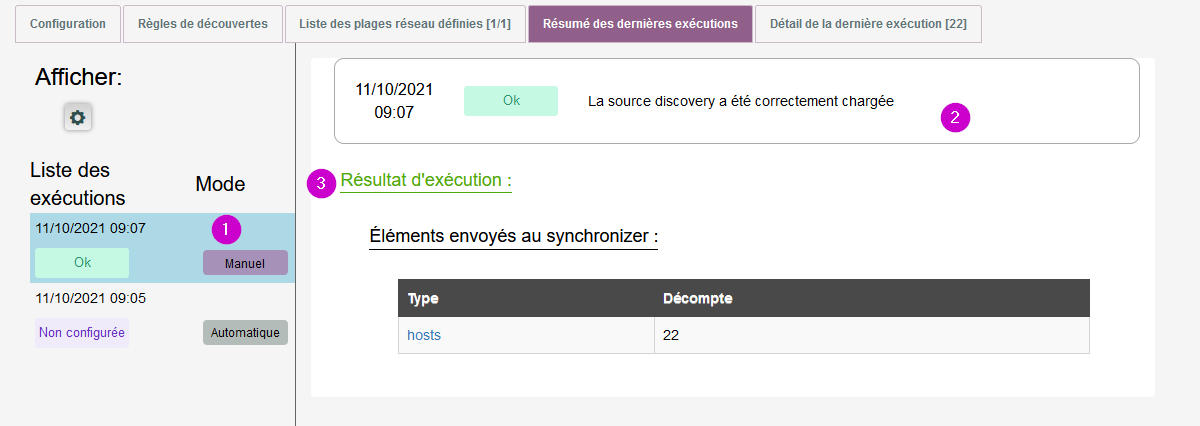The width and height of the screenshot is (1200, 426).
Task: Switch to Règles de découvertes tab
Action: coord(201,24)
